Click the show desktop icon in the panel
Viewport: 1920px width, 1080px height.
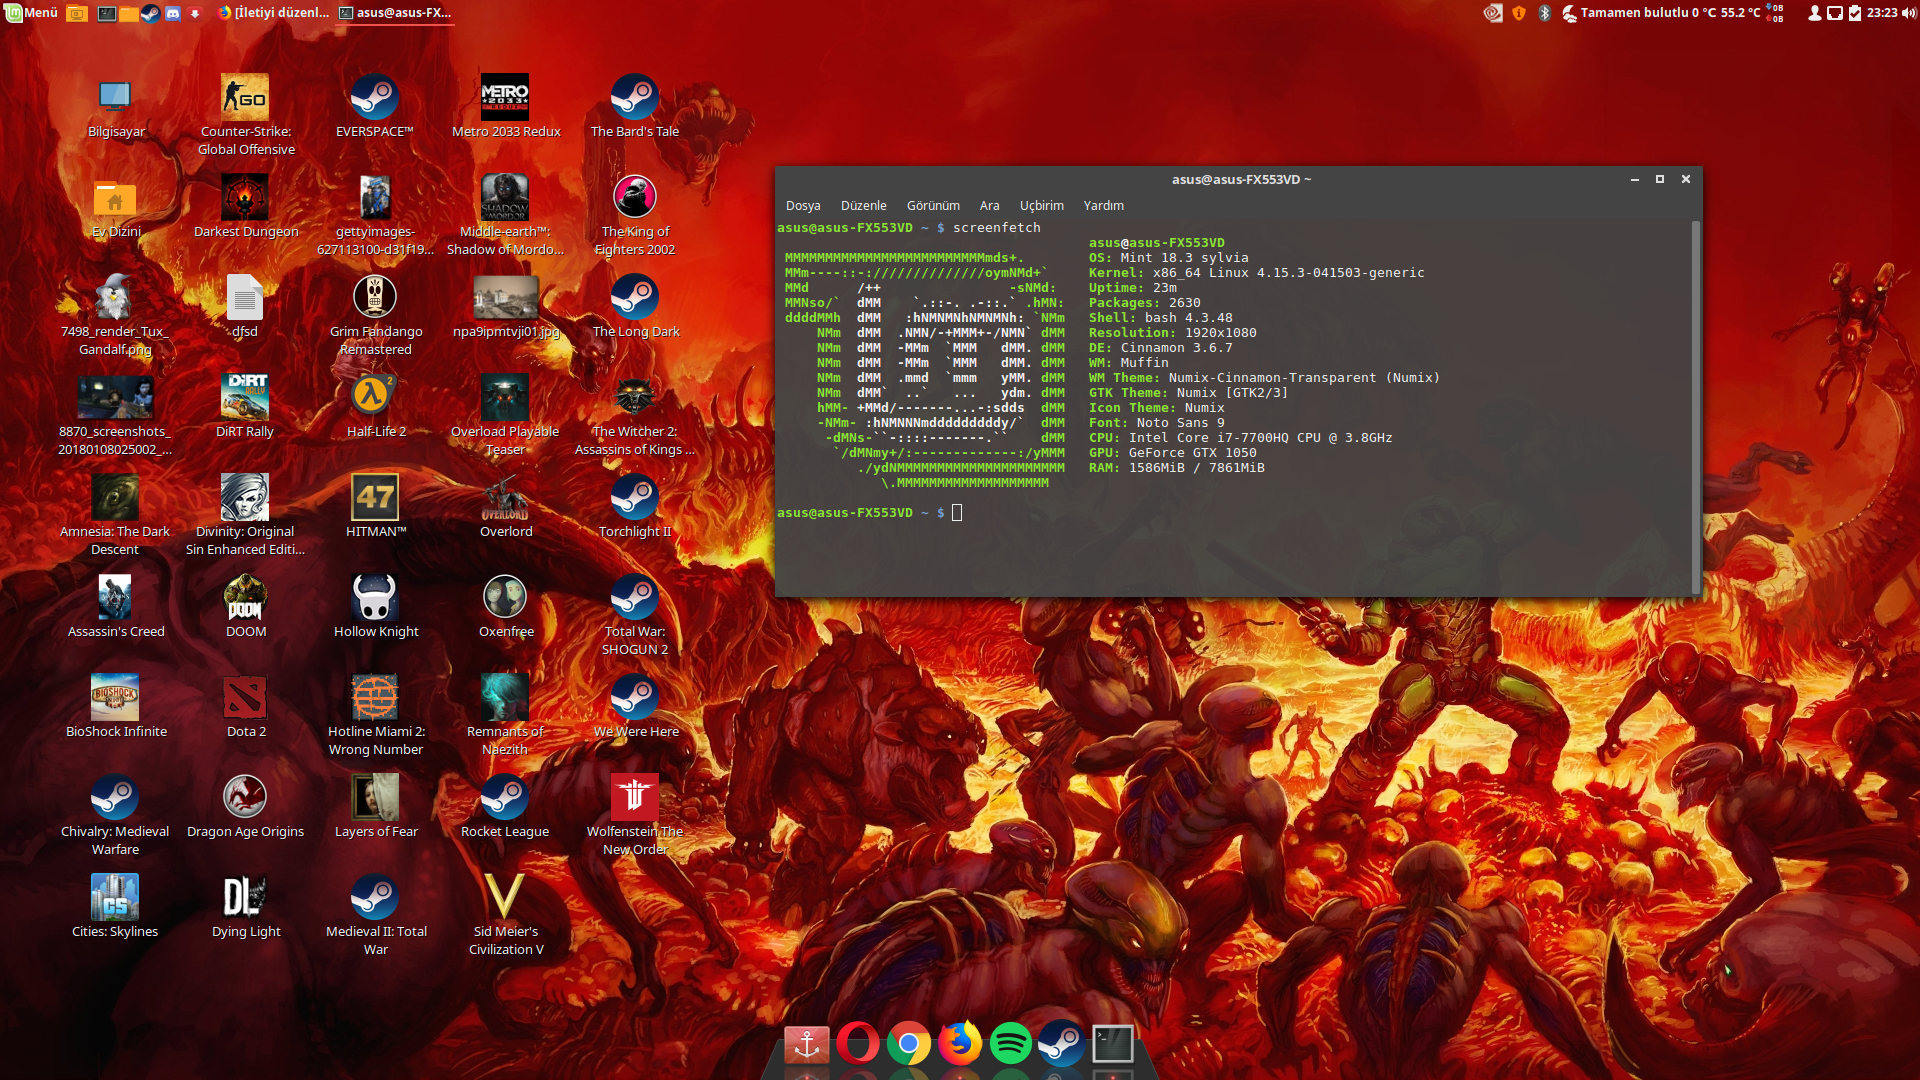click(x=77, y=13)
